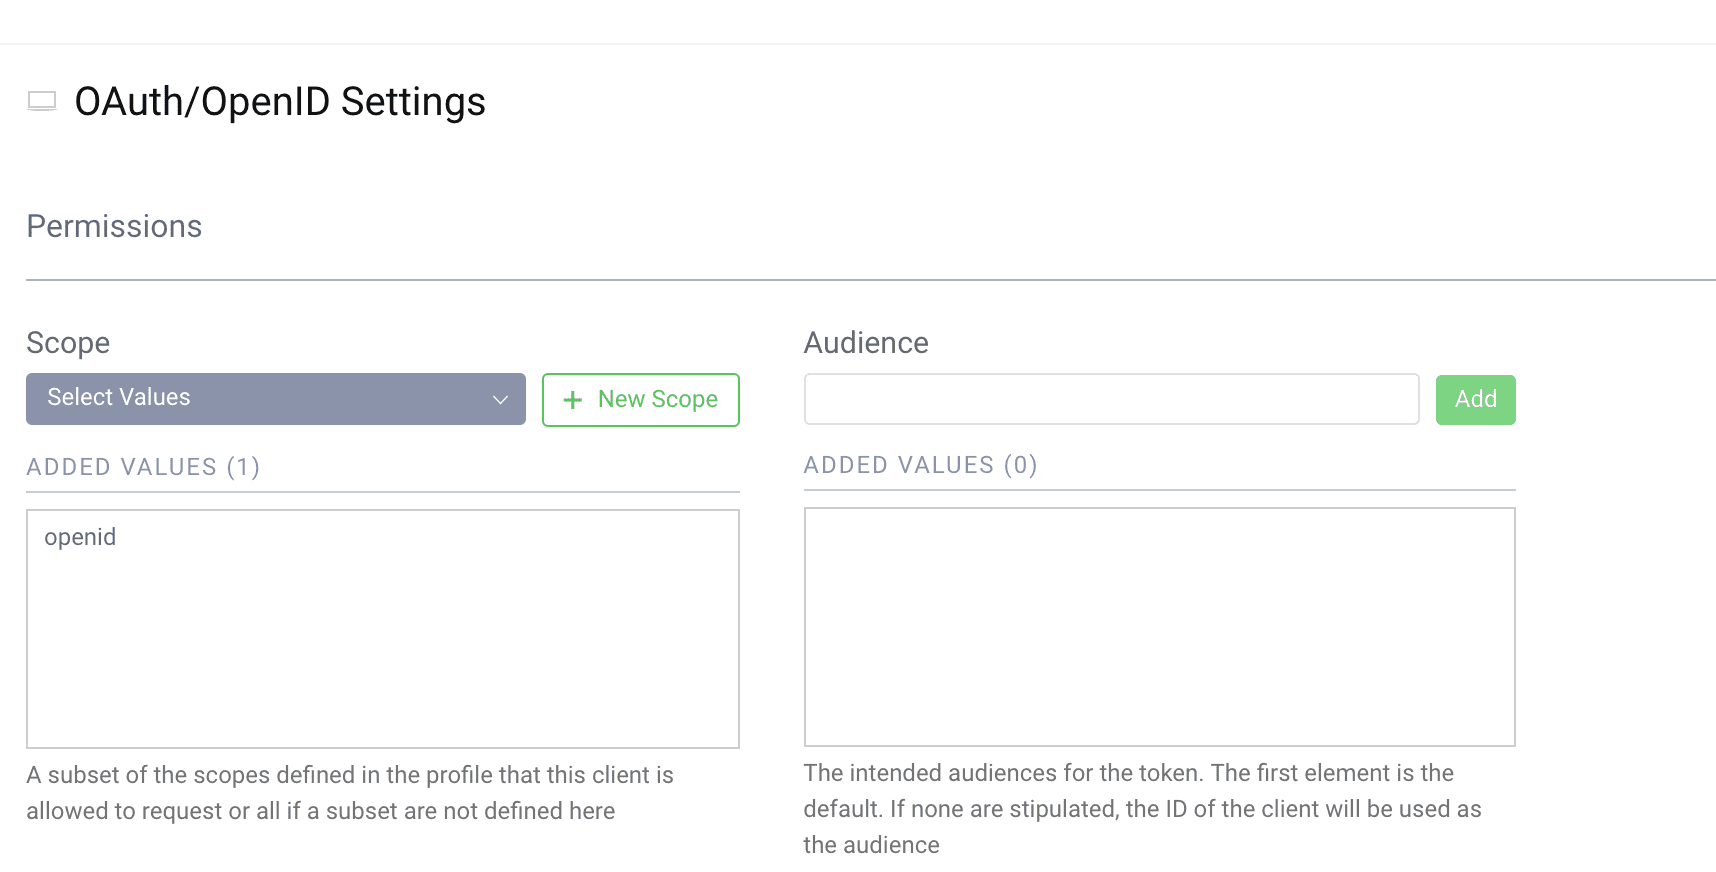Screen dimensions: 1716x872
Task: Click the monitor icon beside OAuth/OpenID Settings
Action: click(42, 101)
